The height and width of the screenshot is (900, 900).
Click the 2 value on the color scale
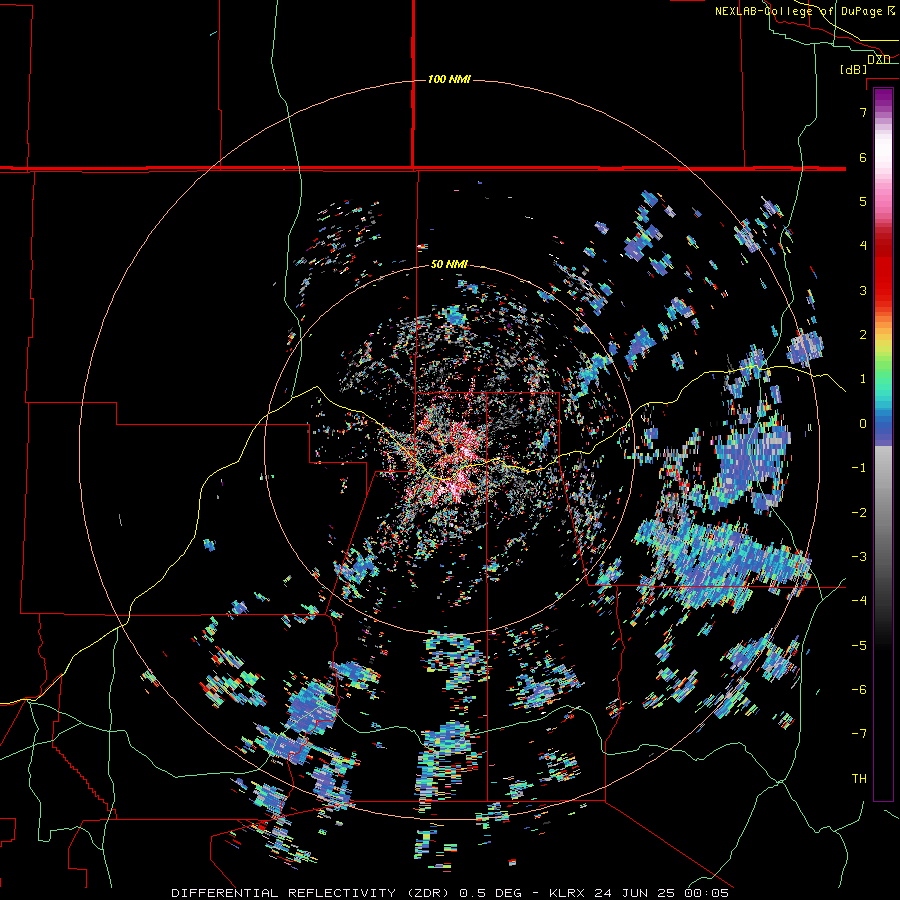point(863,335)
